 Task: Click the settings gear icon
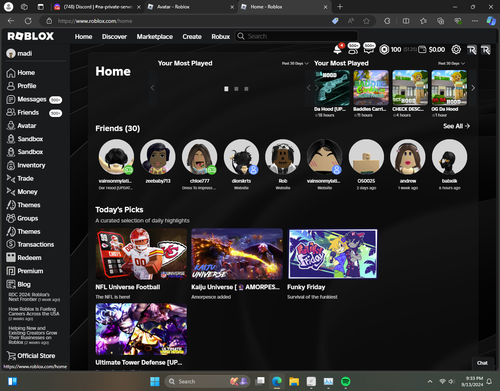456,50
